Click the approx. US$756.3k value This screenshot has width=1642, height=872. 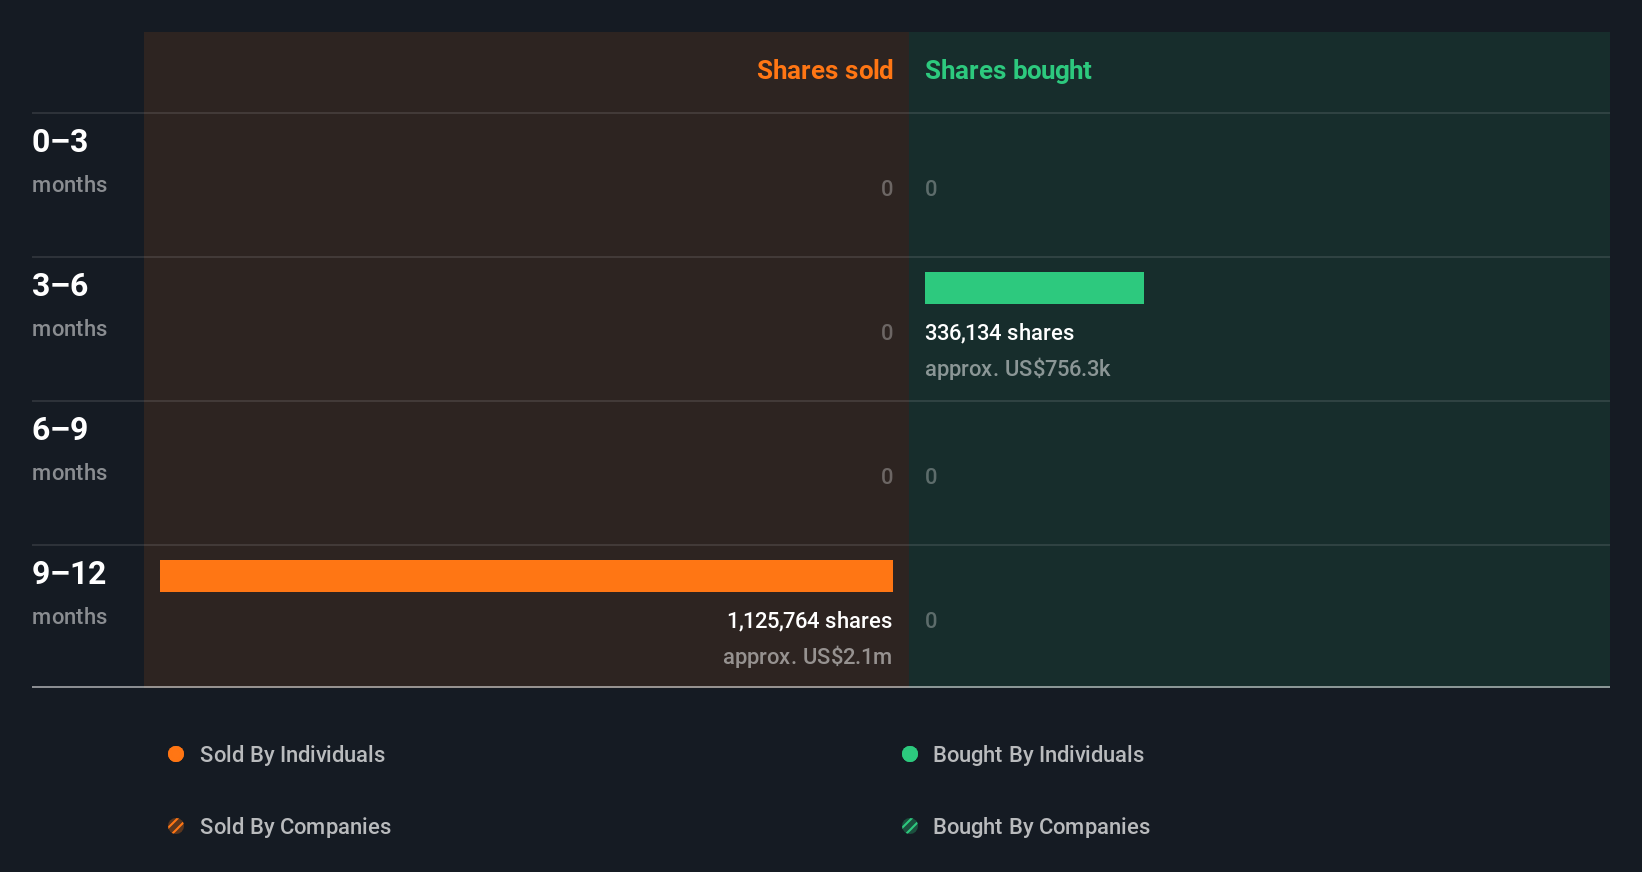pos(1017,368)
